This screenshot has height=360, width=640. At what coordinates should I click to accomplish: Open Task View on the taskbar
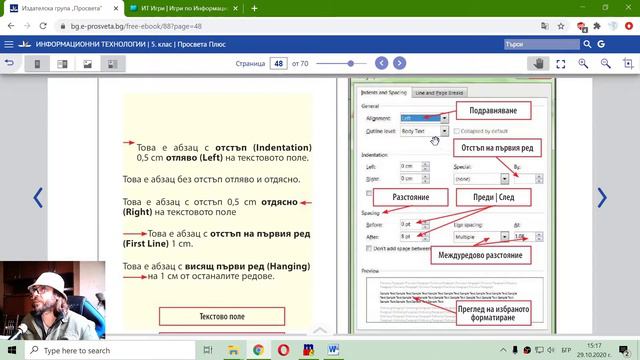point(208,350)
